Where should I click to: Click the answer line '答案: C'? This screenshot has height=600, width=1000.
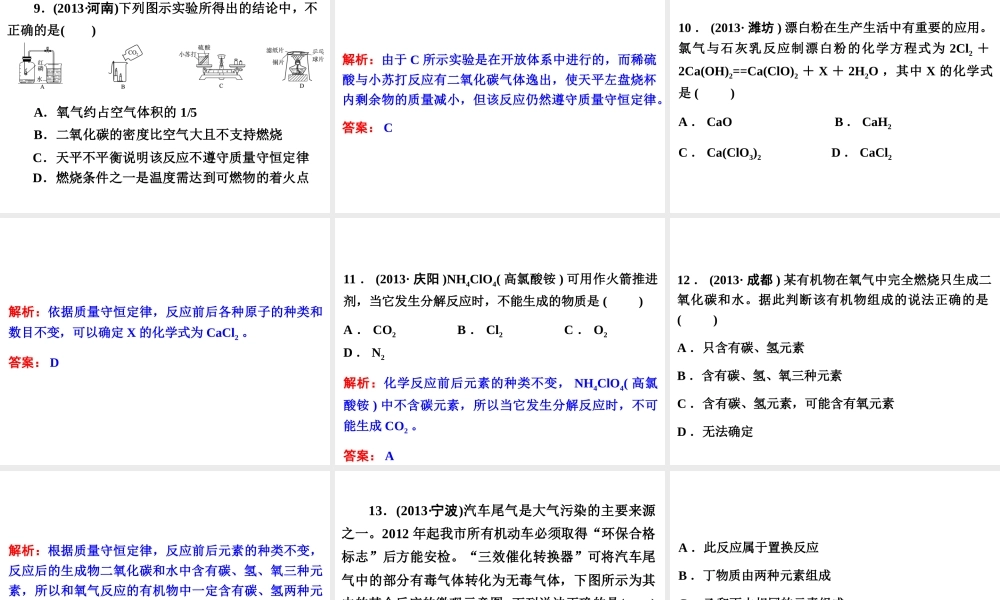(x=367, y=128)
